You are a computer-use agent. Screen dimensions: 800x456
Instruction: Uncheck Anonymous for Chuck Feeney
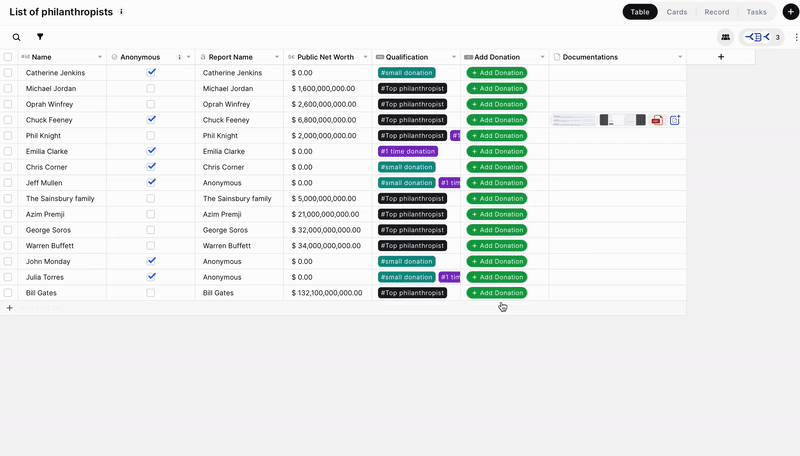pyautogui.click(x=151, y=119)
